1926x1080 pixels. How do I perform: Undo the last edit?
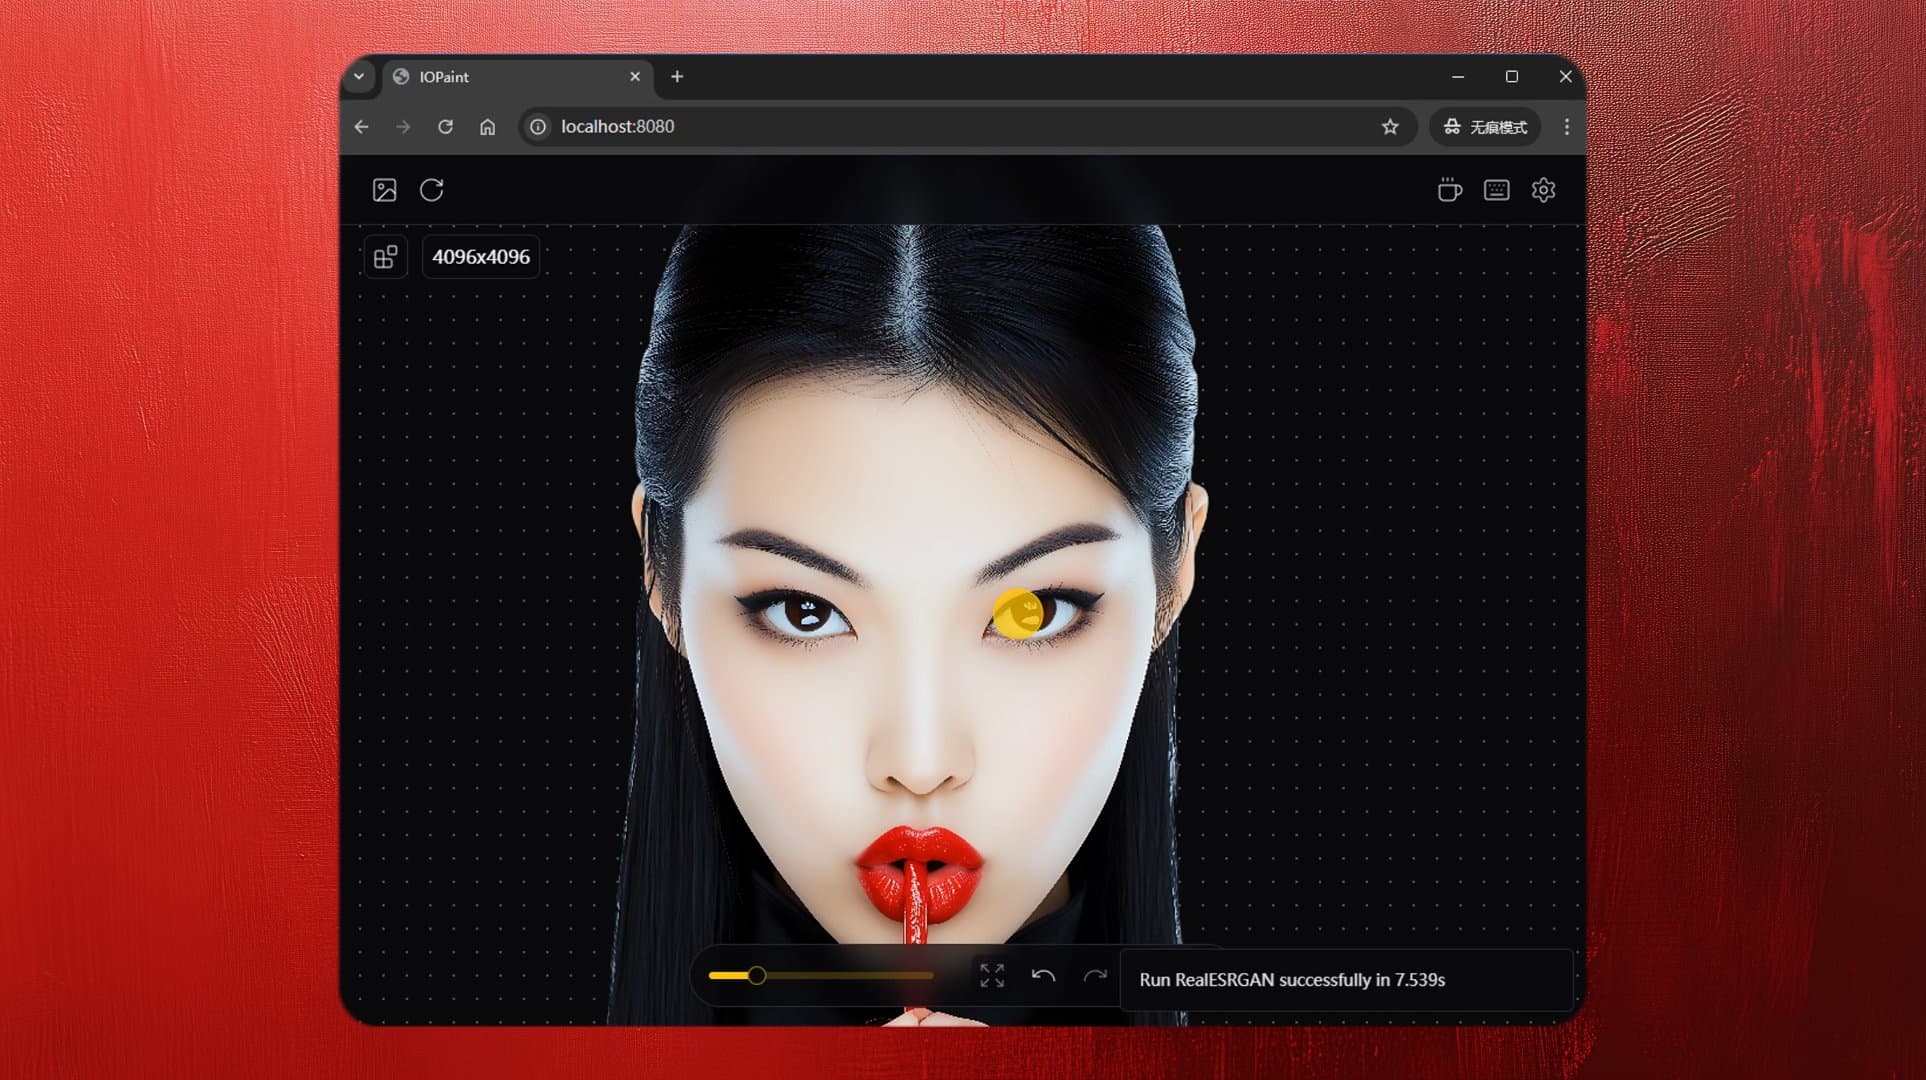(1043, 976)
